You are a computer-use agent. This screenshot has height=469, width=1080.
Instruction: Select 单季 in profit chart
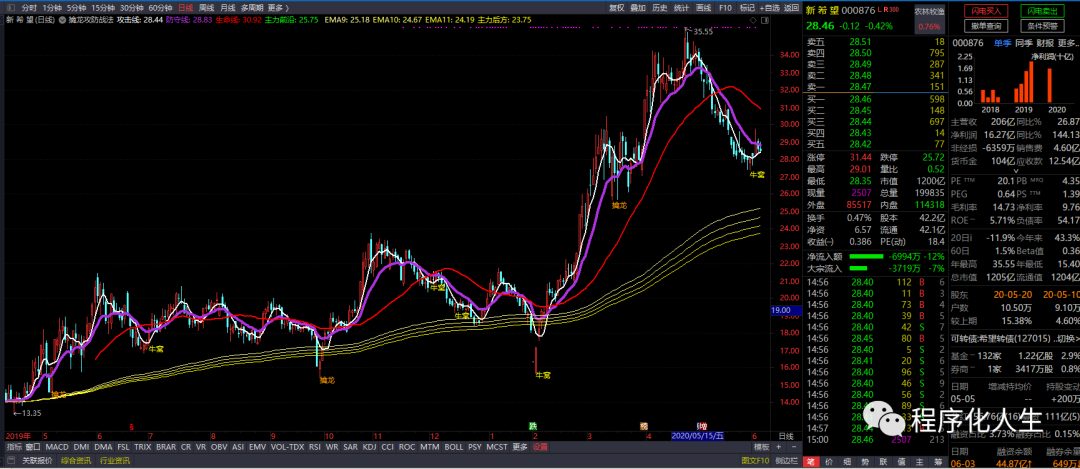tap(1002, 43)
